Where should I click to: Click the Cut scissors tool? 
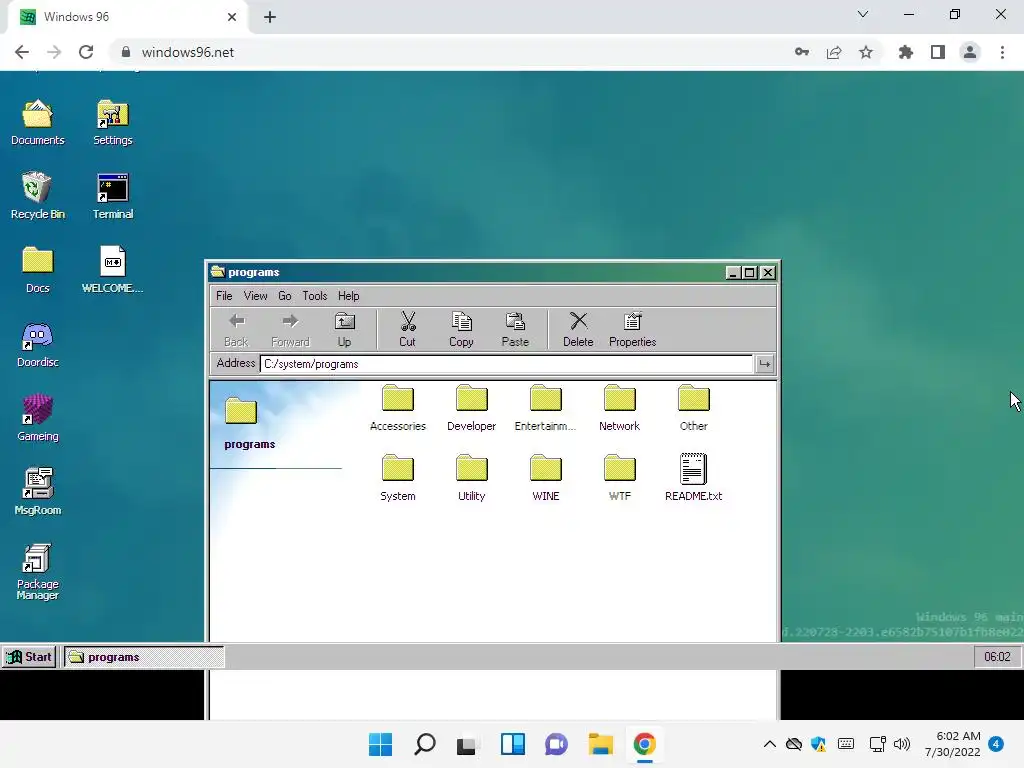tap(408, 330)
